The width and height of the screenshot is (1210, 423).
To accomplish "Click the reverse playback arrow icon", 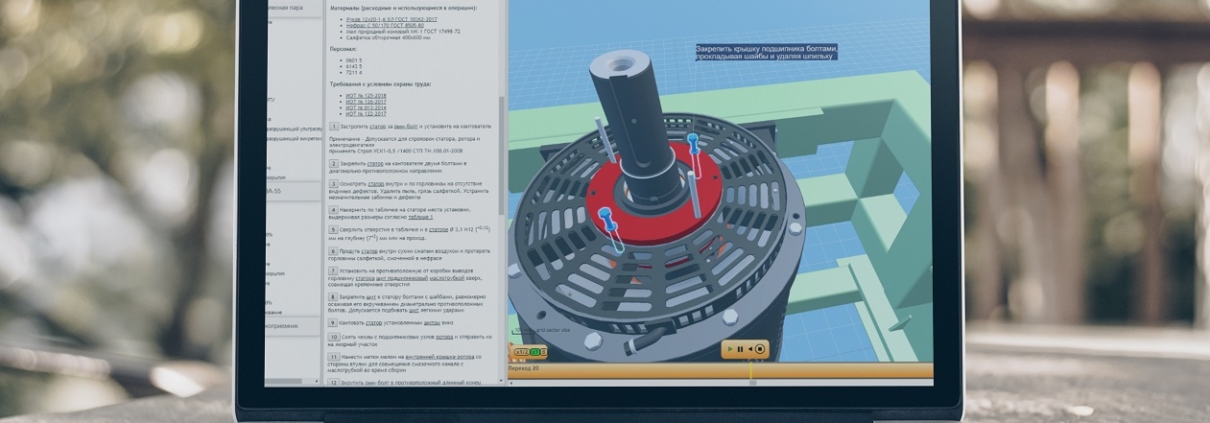I will 750,349.
